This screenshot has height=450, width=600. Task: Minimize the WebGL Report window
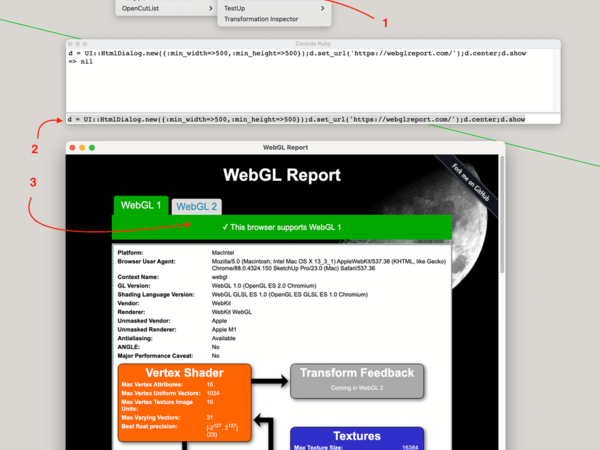[x=82, y=147]
